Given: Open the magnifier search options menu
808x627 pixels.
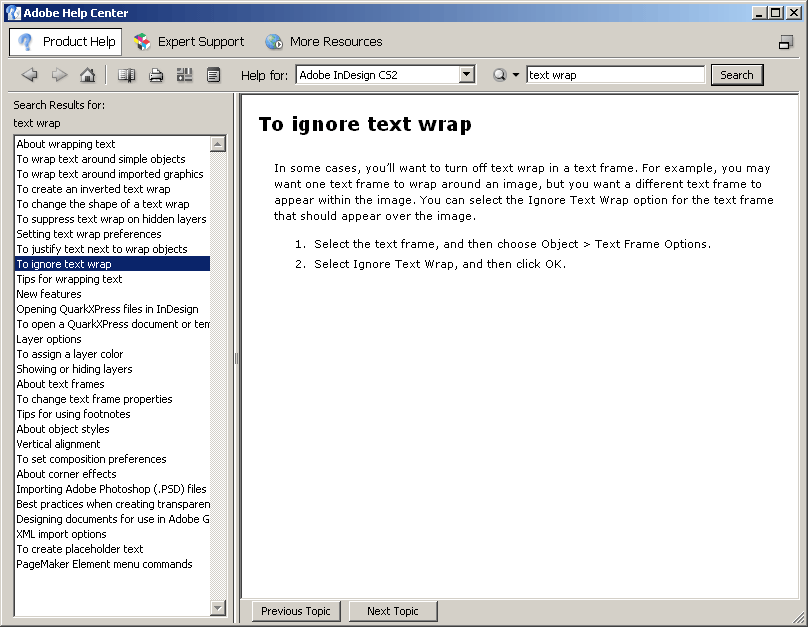Looking at the screenshot, I should click(x=506, y=75).
